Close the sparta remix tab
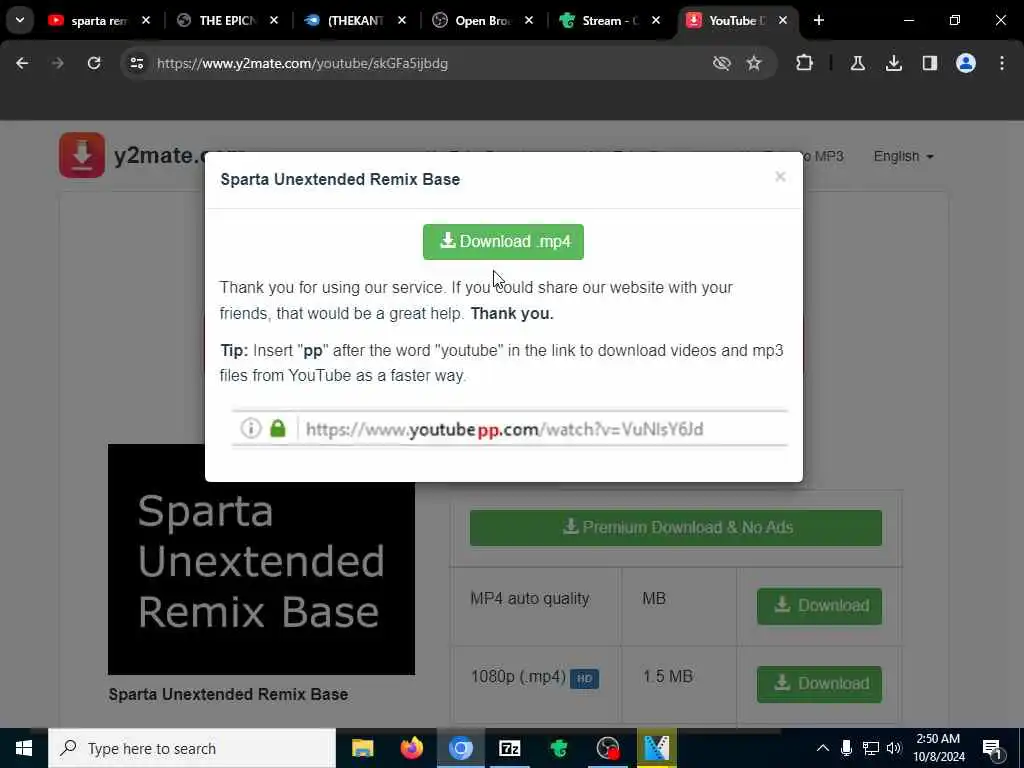The width and height of the screenshot is (1024, 768). tap(146, 21)
